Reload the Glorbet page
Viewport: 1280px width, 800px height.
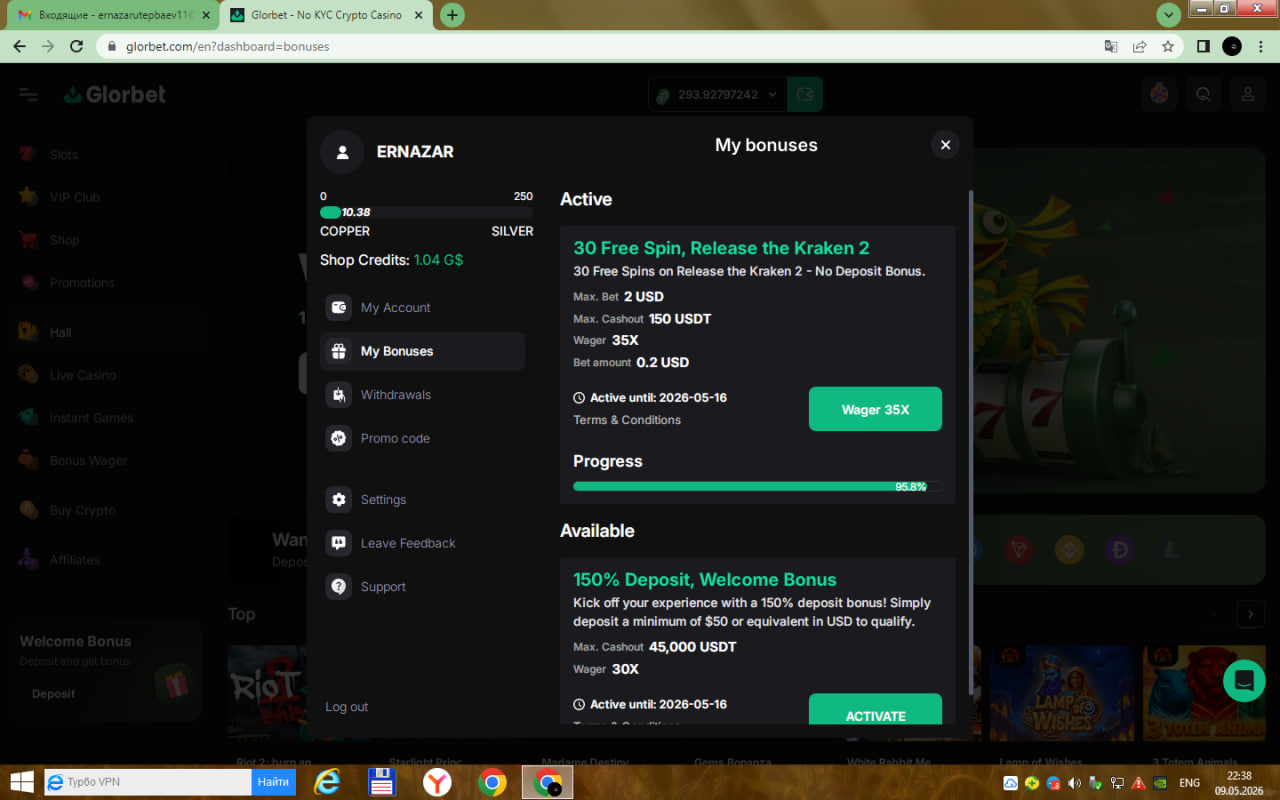click(x=77, y=46)
